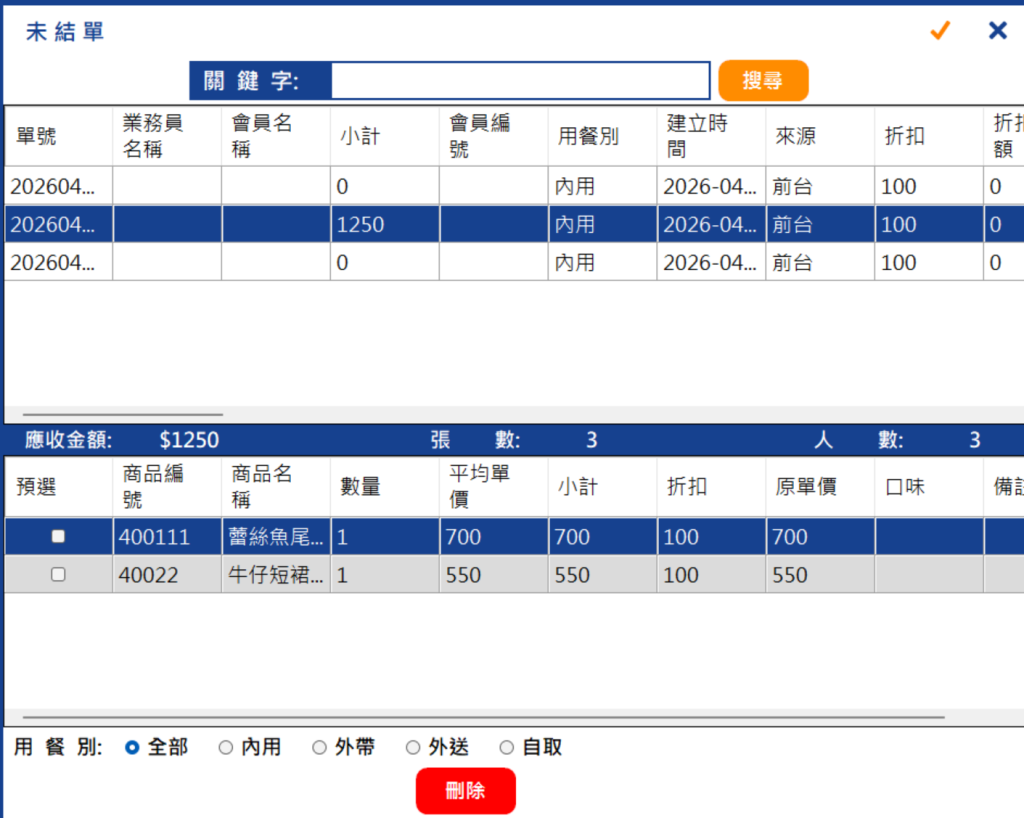The width and height of the screenshot is (1024, 818).
Task: Click the item list horizontal scrollbar
Action: tap(483, 717)
